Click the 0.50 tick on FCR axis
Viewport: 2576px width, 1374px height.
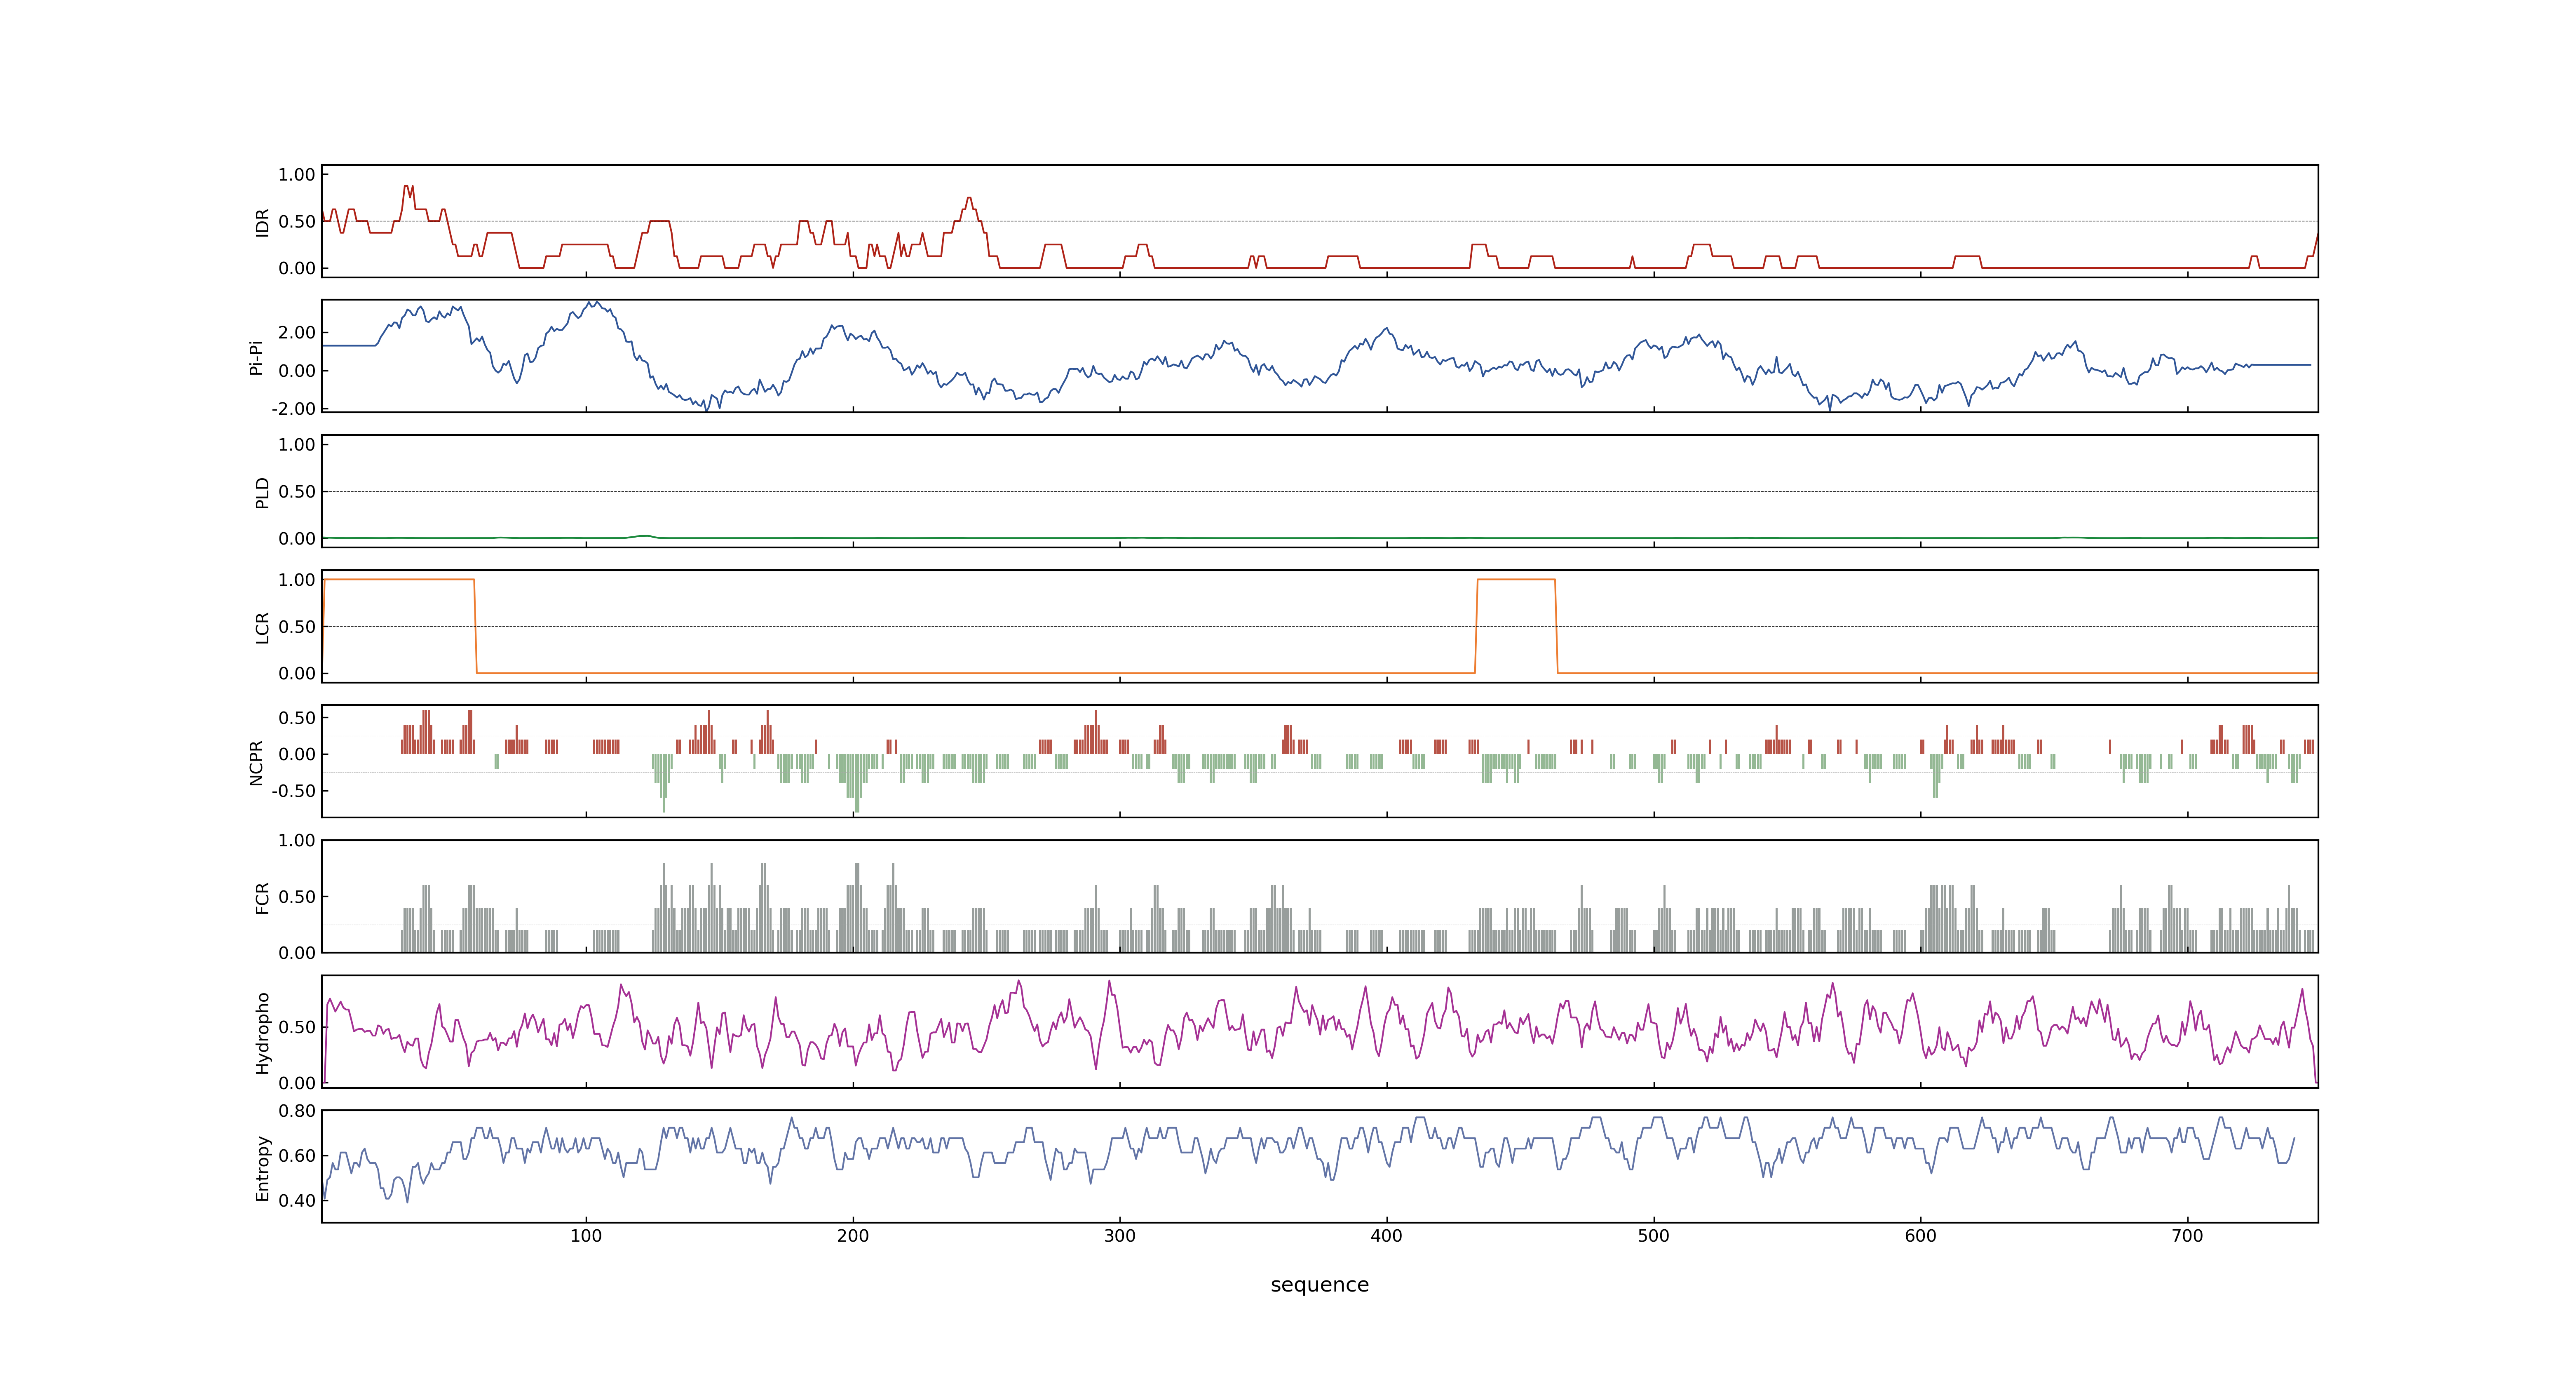coord(297,897)
